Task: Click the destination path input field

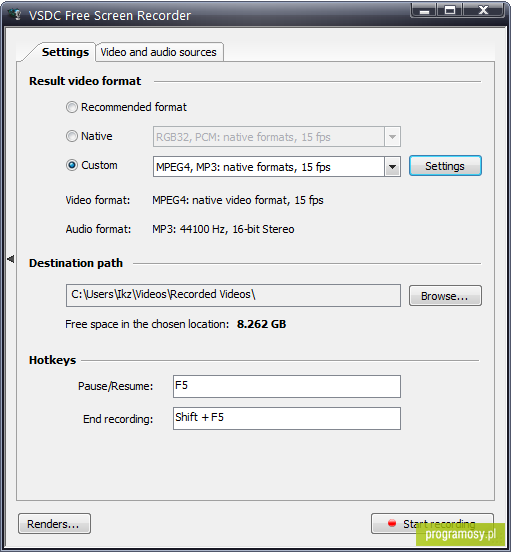Action: (233, 295)
